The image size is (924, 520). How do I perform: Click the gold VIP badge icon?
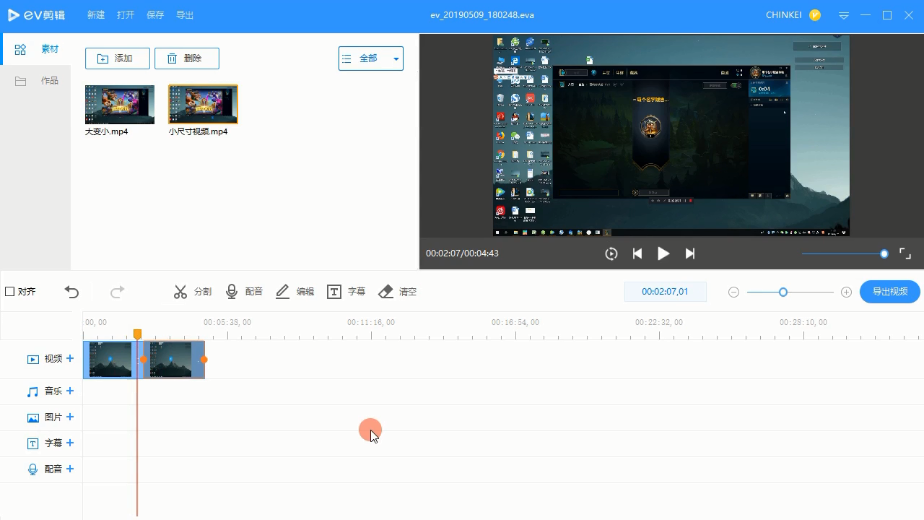click(815, 15)
